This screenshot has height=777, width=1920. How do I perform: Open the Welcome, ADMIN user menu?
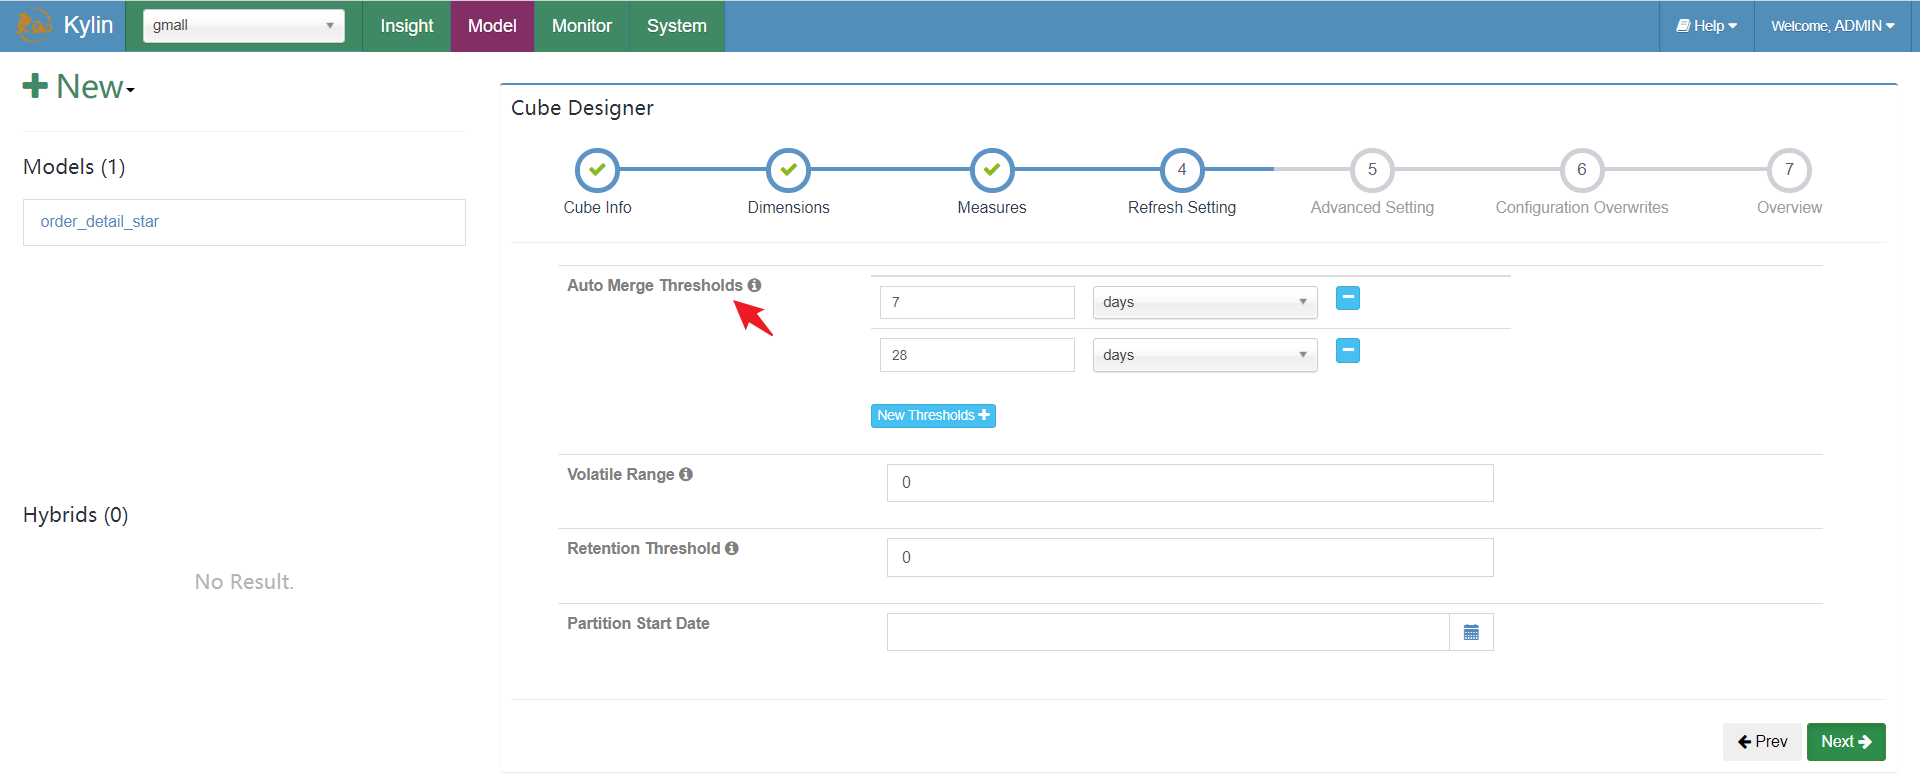click(1833, 26)
